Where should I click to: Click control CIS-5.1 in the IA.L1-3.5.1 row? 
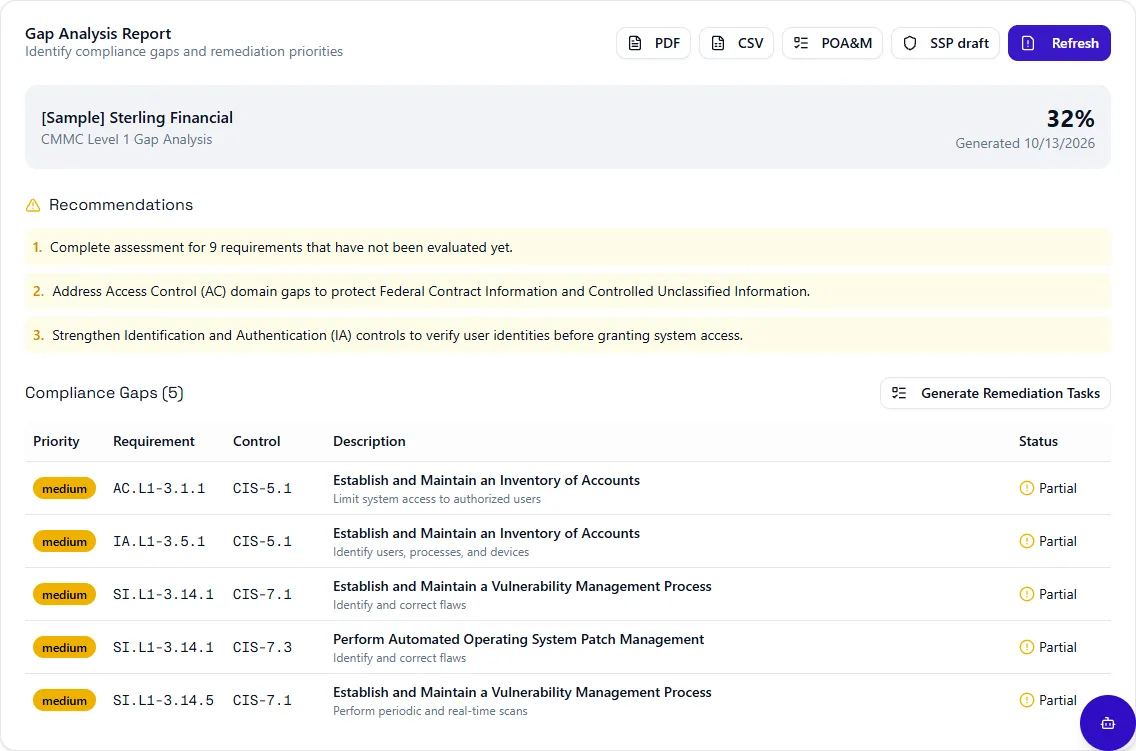pos(262,542)
